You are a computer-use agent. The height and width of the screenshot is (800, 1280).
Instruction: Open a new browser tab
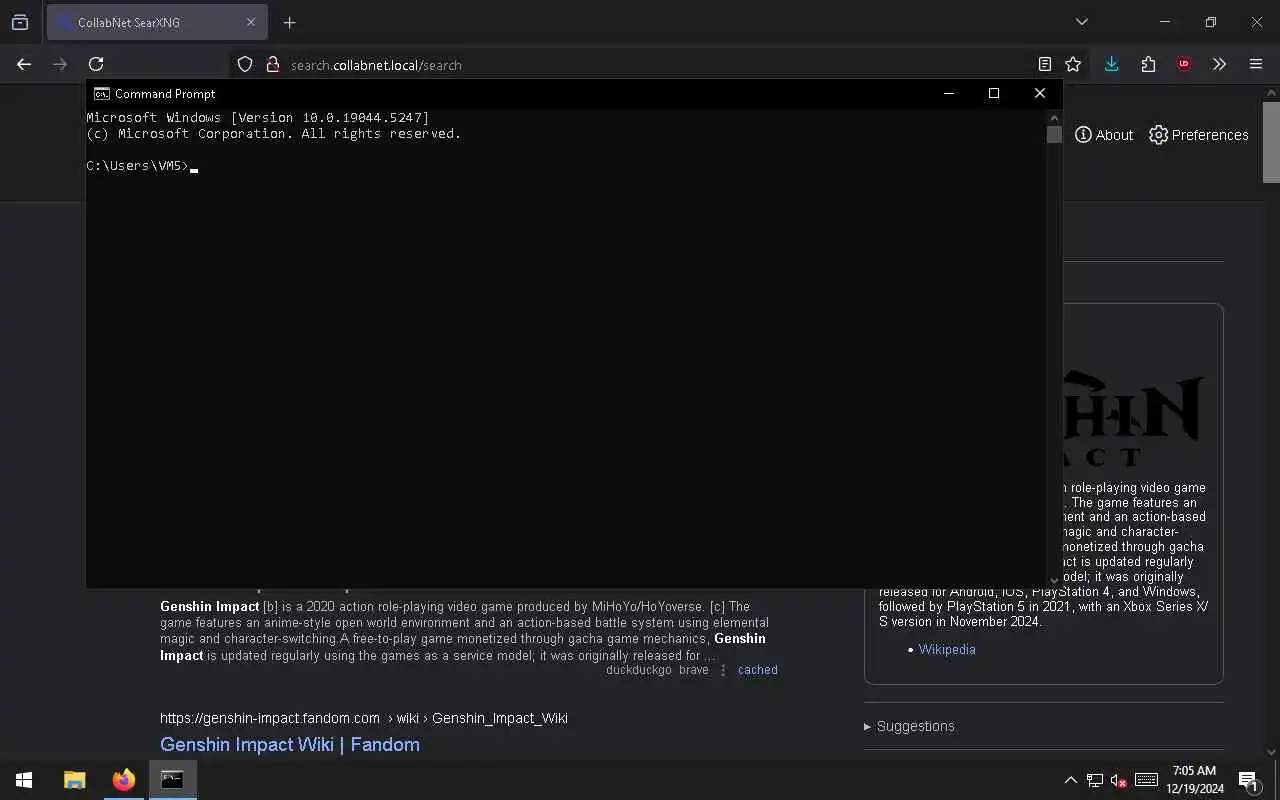(x=289, y=22)
